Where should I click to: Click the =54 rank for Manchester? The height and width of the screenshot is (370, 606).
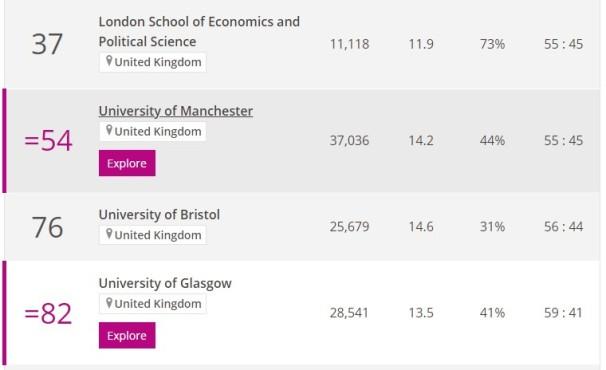pos(48,140)
